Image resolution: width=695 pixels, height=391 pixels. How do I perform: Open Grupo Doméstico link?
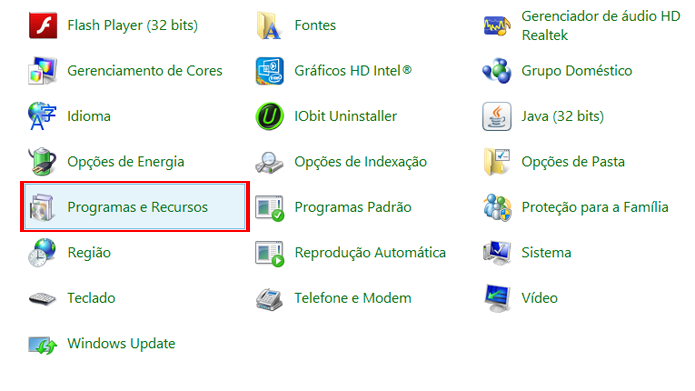tap(577, 71)
